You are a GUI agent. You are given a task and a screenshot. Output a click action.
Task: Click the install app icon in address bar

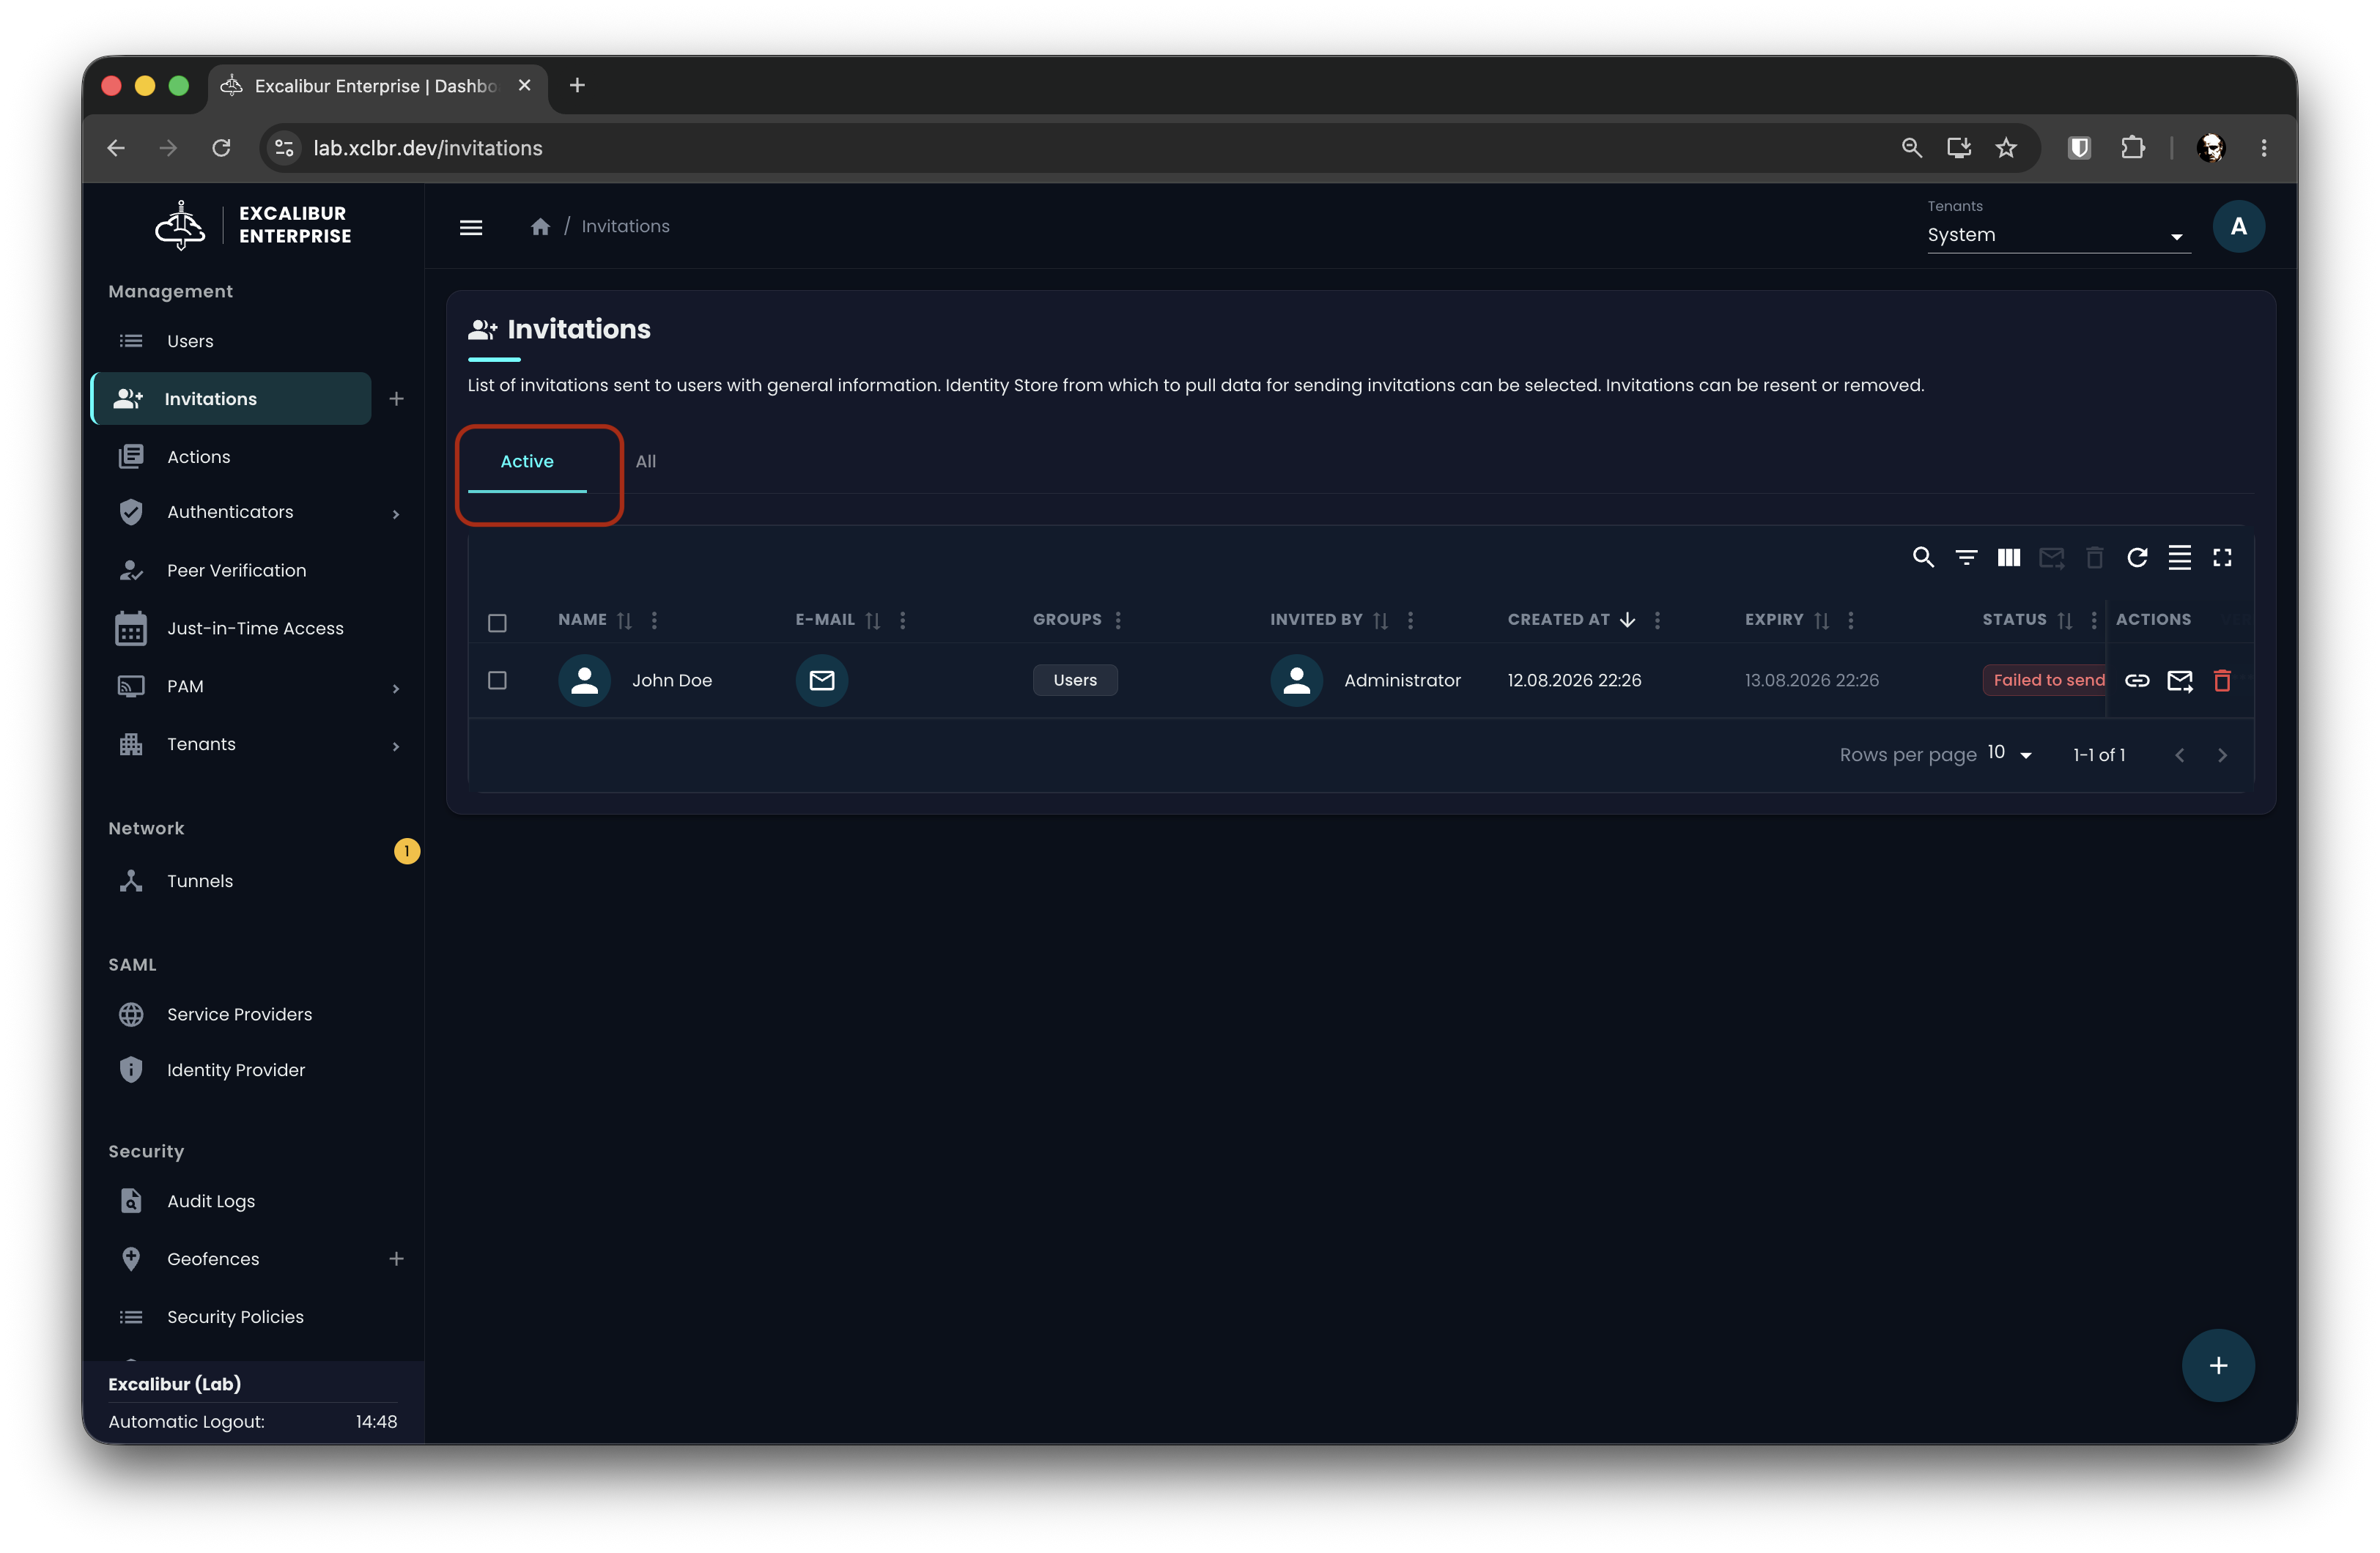1959,148
